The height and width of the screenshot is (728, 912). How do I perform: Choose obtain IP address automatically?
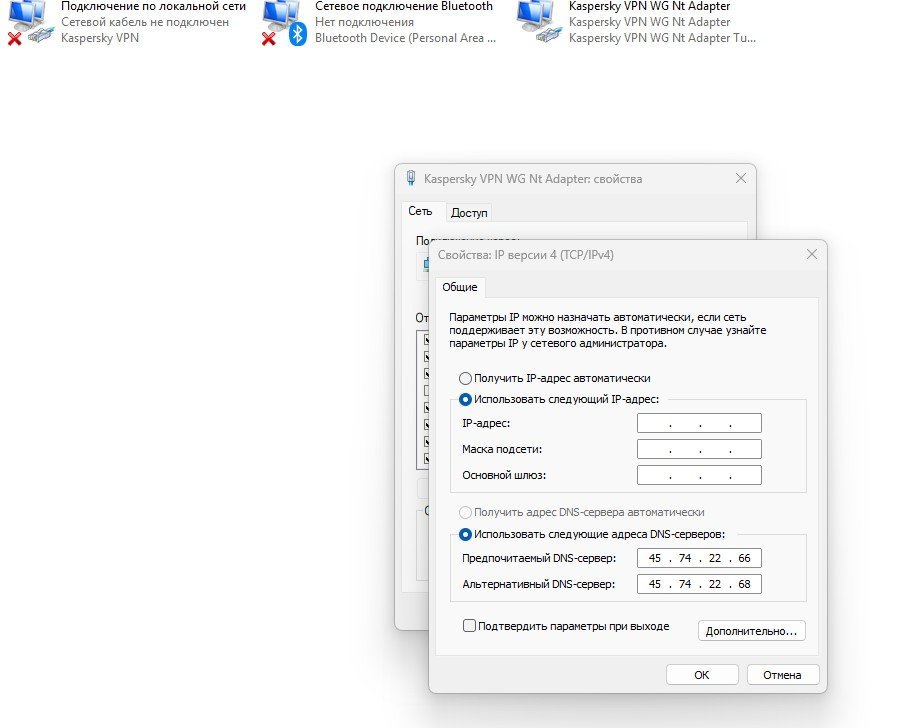[465, 379]
